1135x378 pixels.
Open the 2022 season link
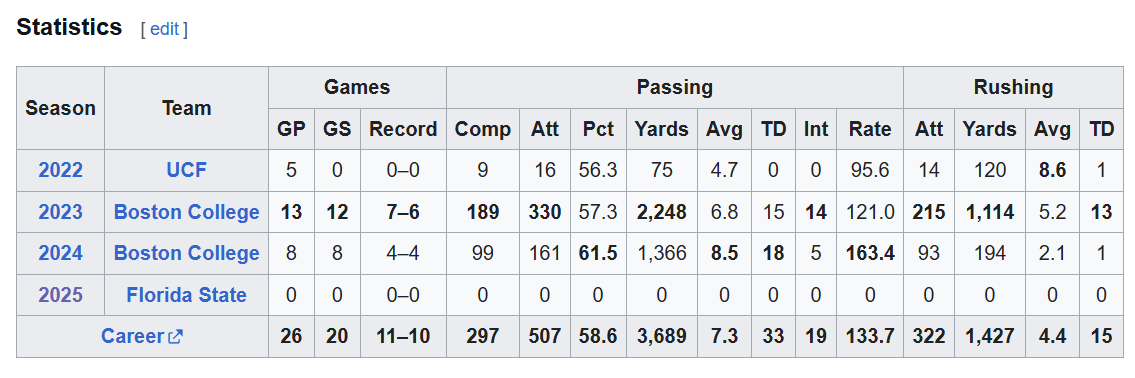[61, 170]
